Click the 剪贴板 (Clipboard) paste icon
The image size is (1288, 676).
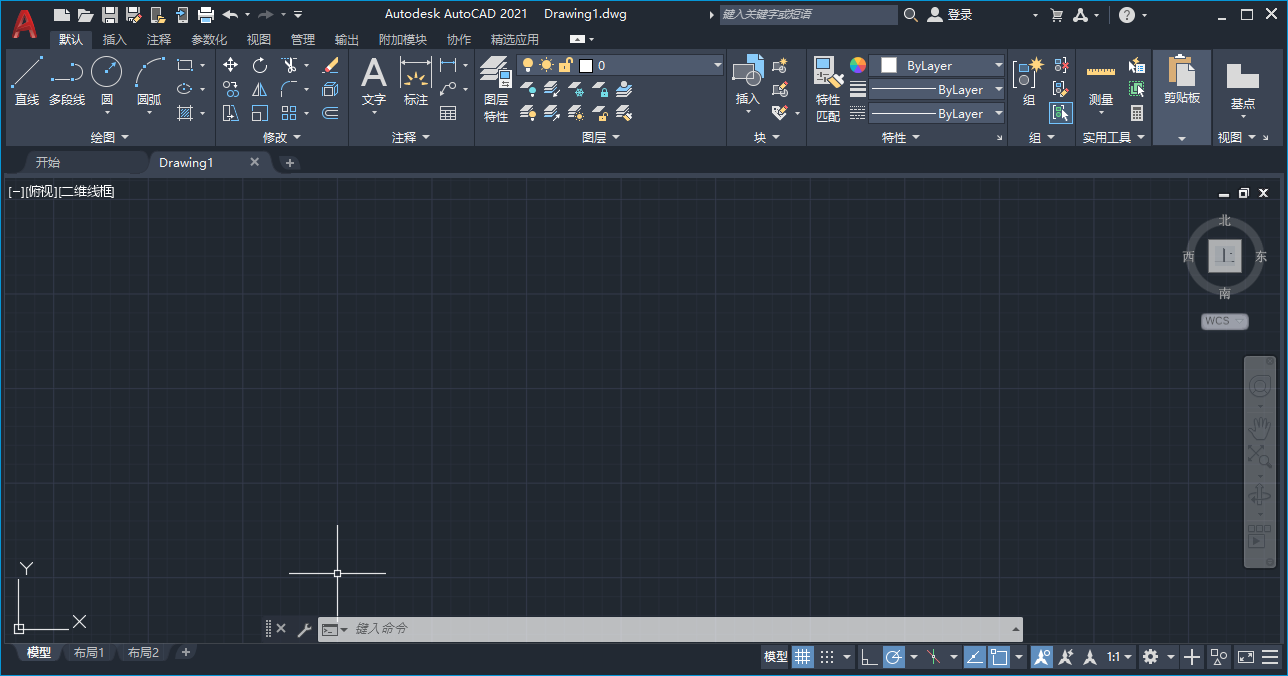1181,80
